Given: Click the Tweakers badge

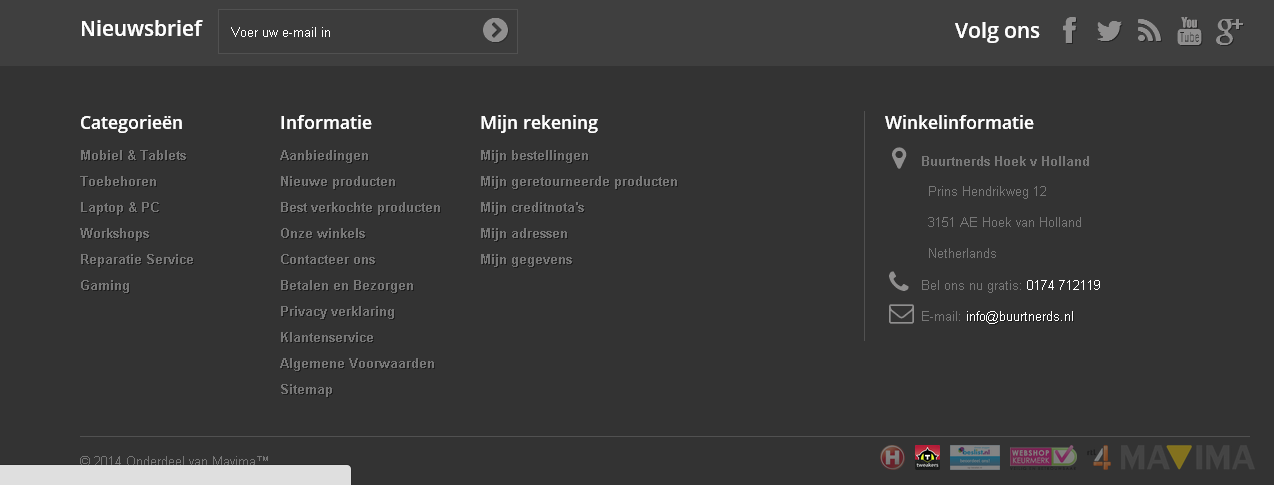Looking at the screenshot, I should pyautogui.click(x=927, y=457).
